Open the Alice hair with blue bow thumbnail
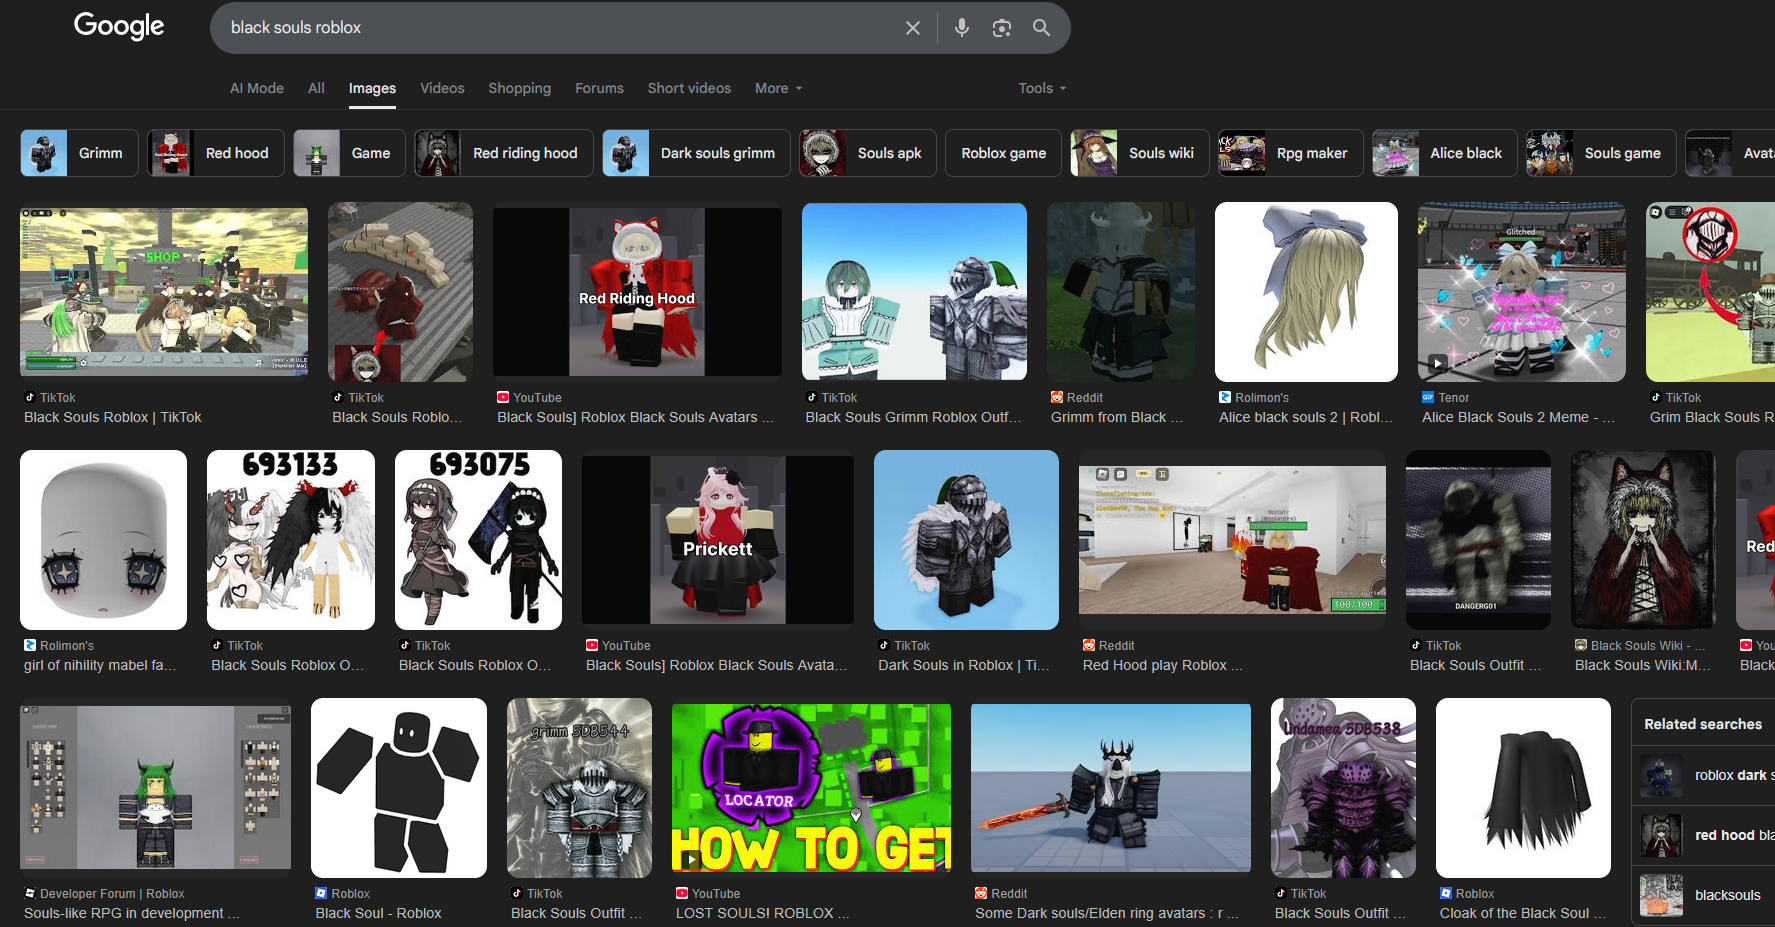This screenshot has width=1775, height=927. pos(1306,291)
